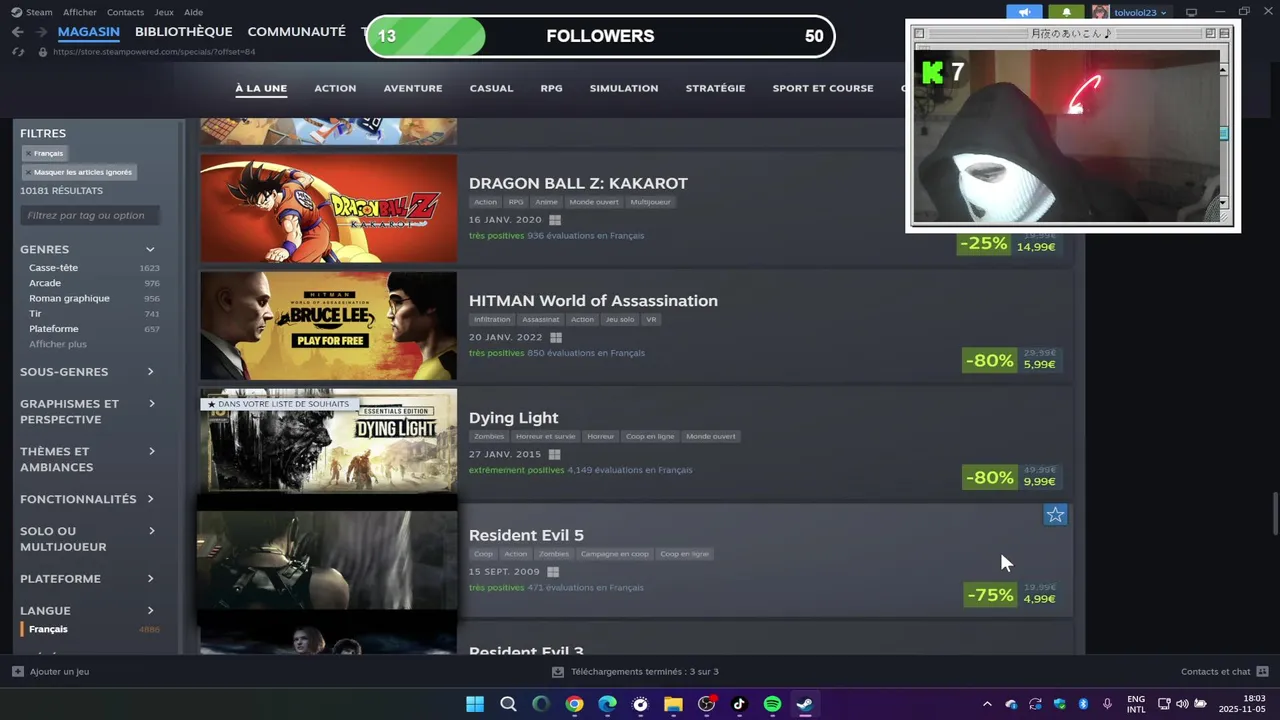Viewport: 1280px width, 720px height.
Task: Open HITMAN World of Assassination title
Action: pos(593,301)
